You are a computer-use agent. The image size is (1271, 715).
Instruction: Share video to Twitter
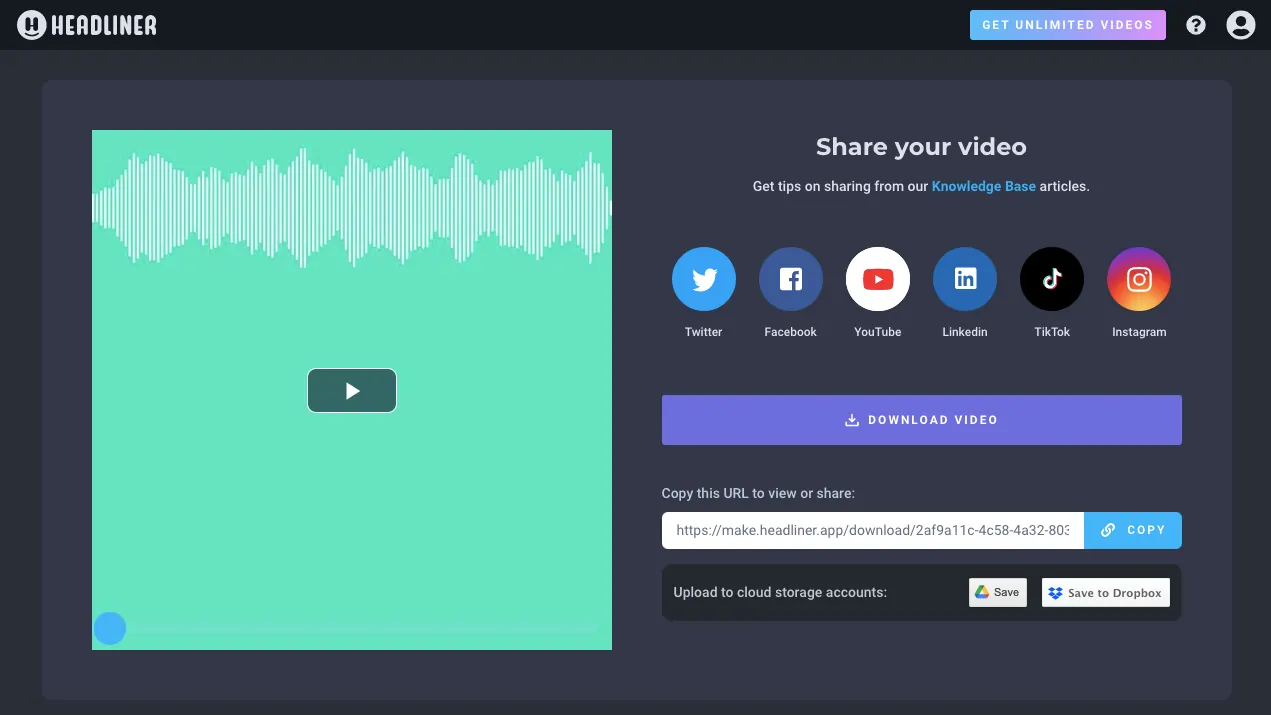click(704, 279)
